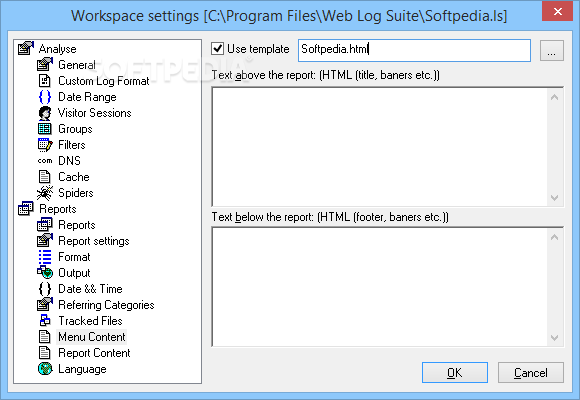The image size is (580, 400).
Task: Go to Date Range settings
Action: point(87,97)
